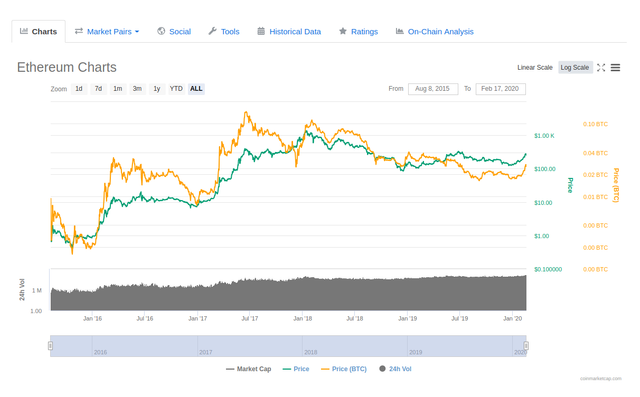Click the Jan '18 x-axis label

click(302, 318)
